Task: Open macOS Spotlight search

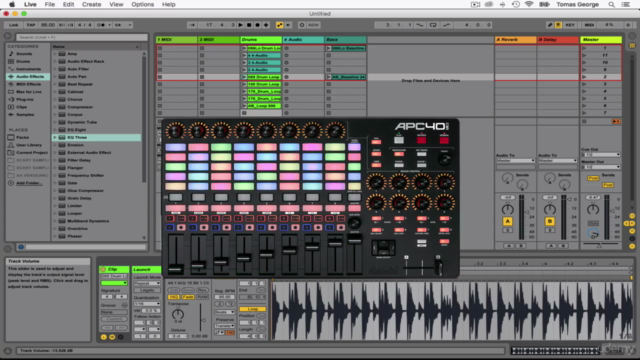Action: [611, 4]
